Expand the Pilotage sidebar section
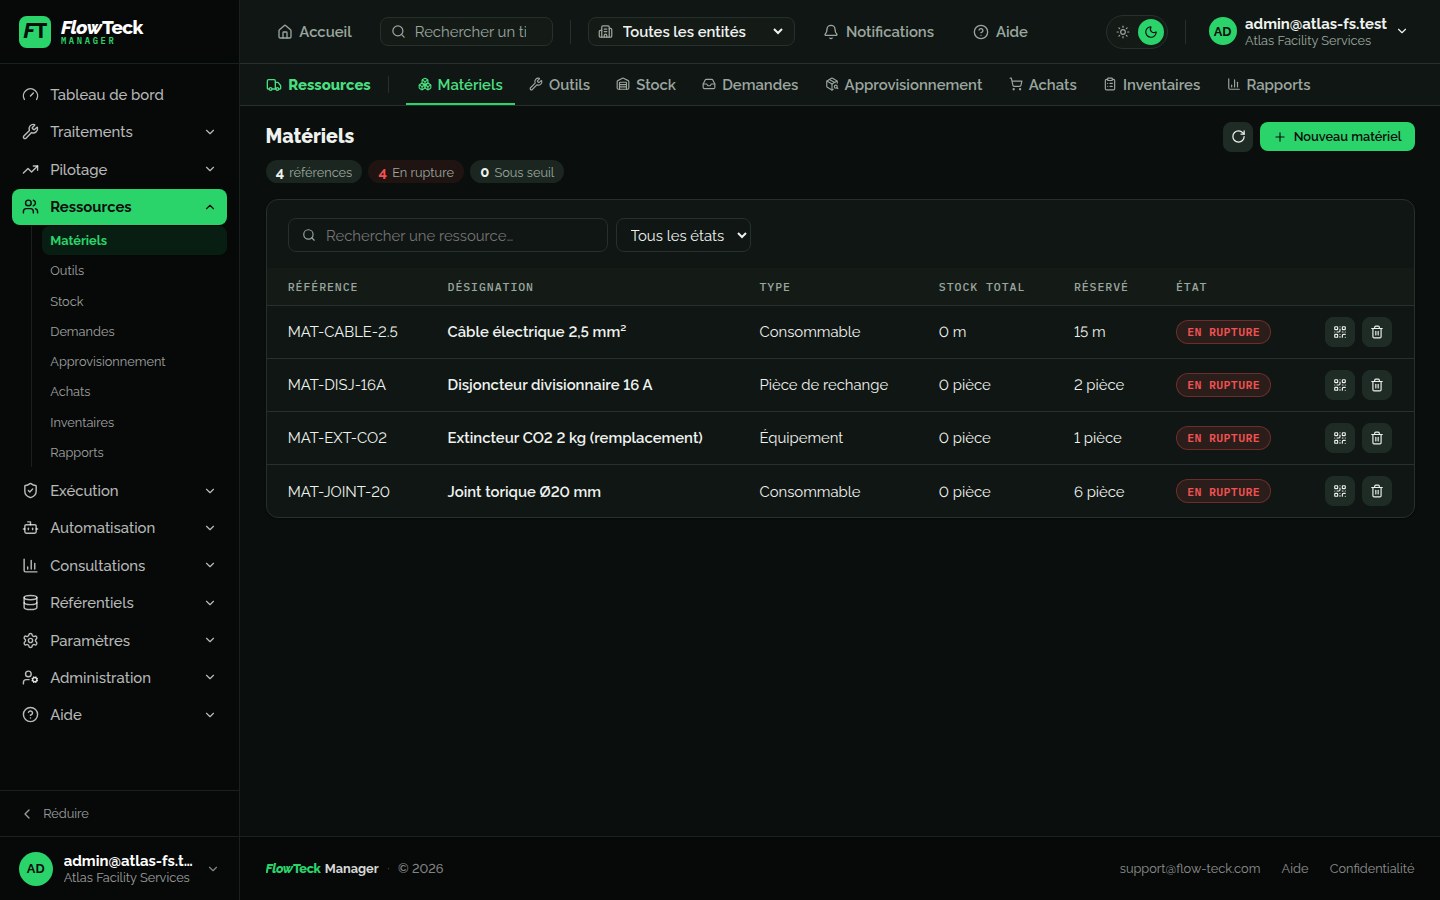Screen dimensions: 1440x900 pos(119,170)
